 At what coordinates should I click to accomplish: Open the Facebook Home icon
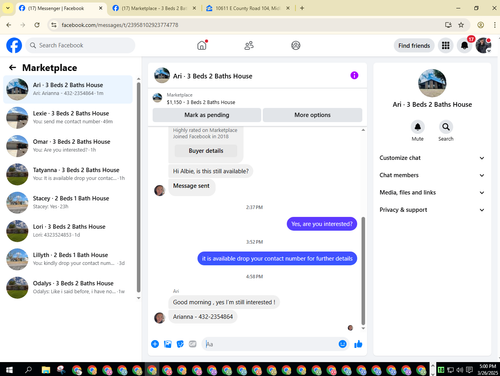click(202, 45)
